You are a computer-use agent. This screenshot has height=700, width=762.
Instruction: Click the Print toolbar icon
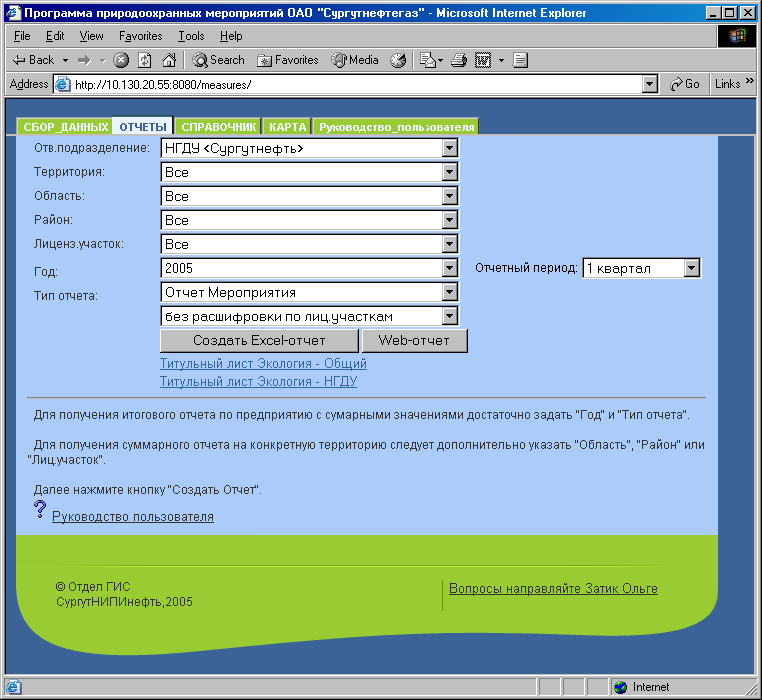click(459, 60)
